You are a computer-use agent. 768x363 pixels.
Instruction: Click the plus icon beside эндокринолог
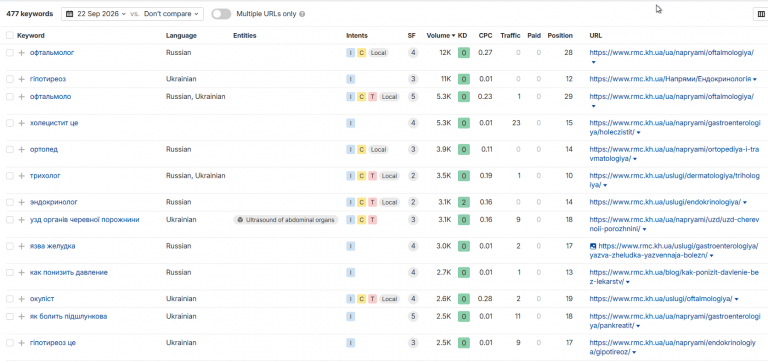pyautogui.click(x=22, y=202)
